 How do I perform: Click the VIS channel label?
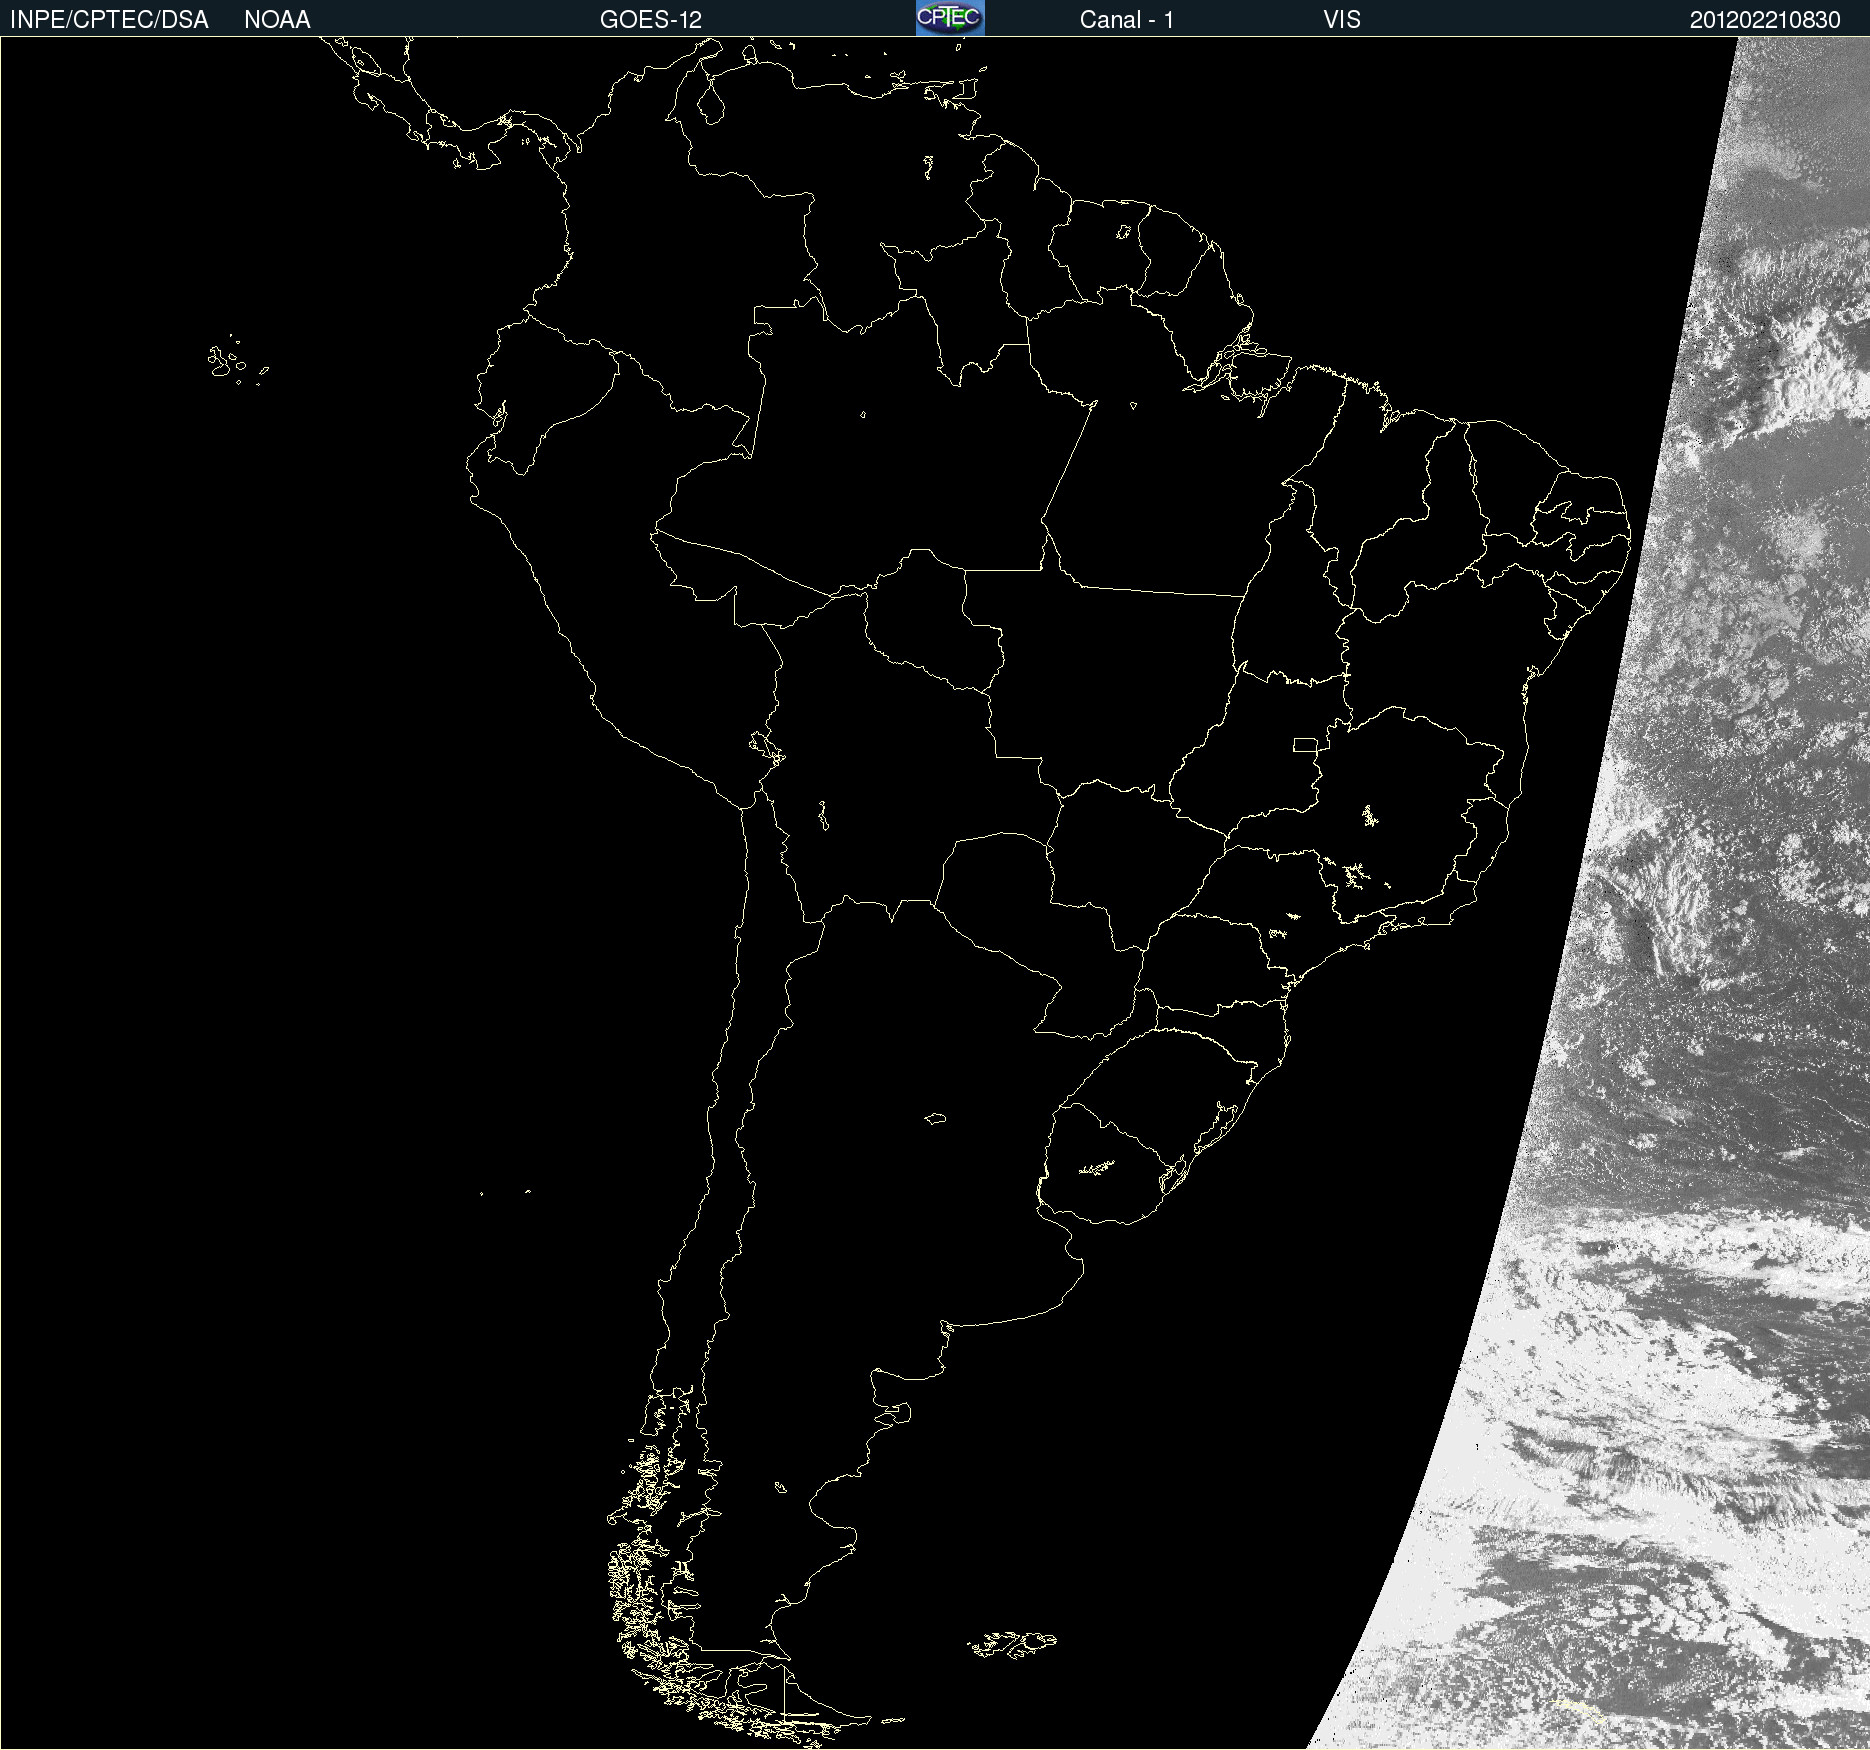coord(1341,20)
